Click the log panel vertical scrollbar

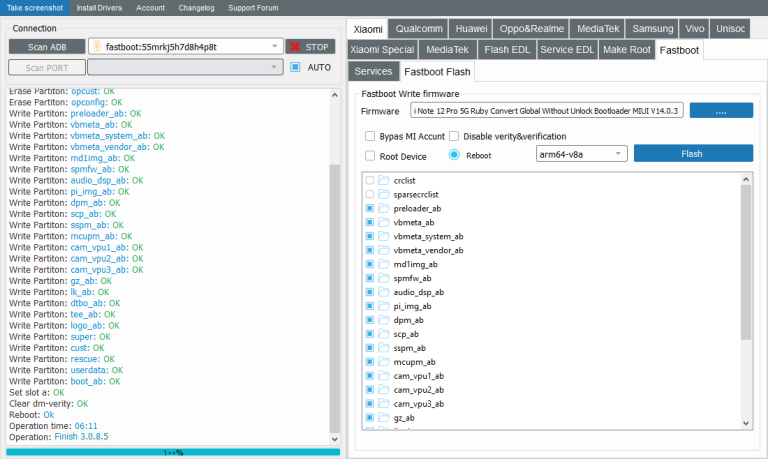tap(335, 299)
